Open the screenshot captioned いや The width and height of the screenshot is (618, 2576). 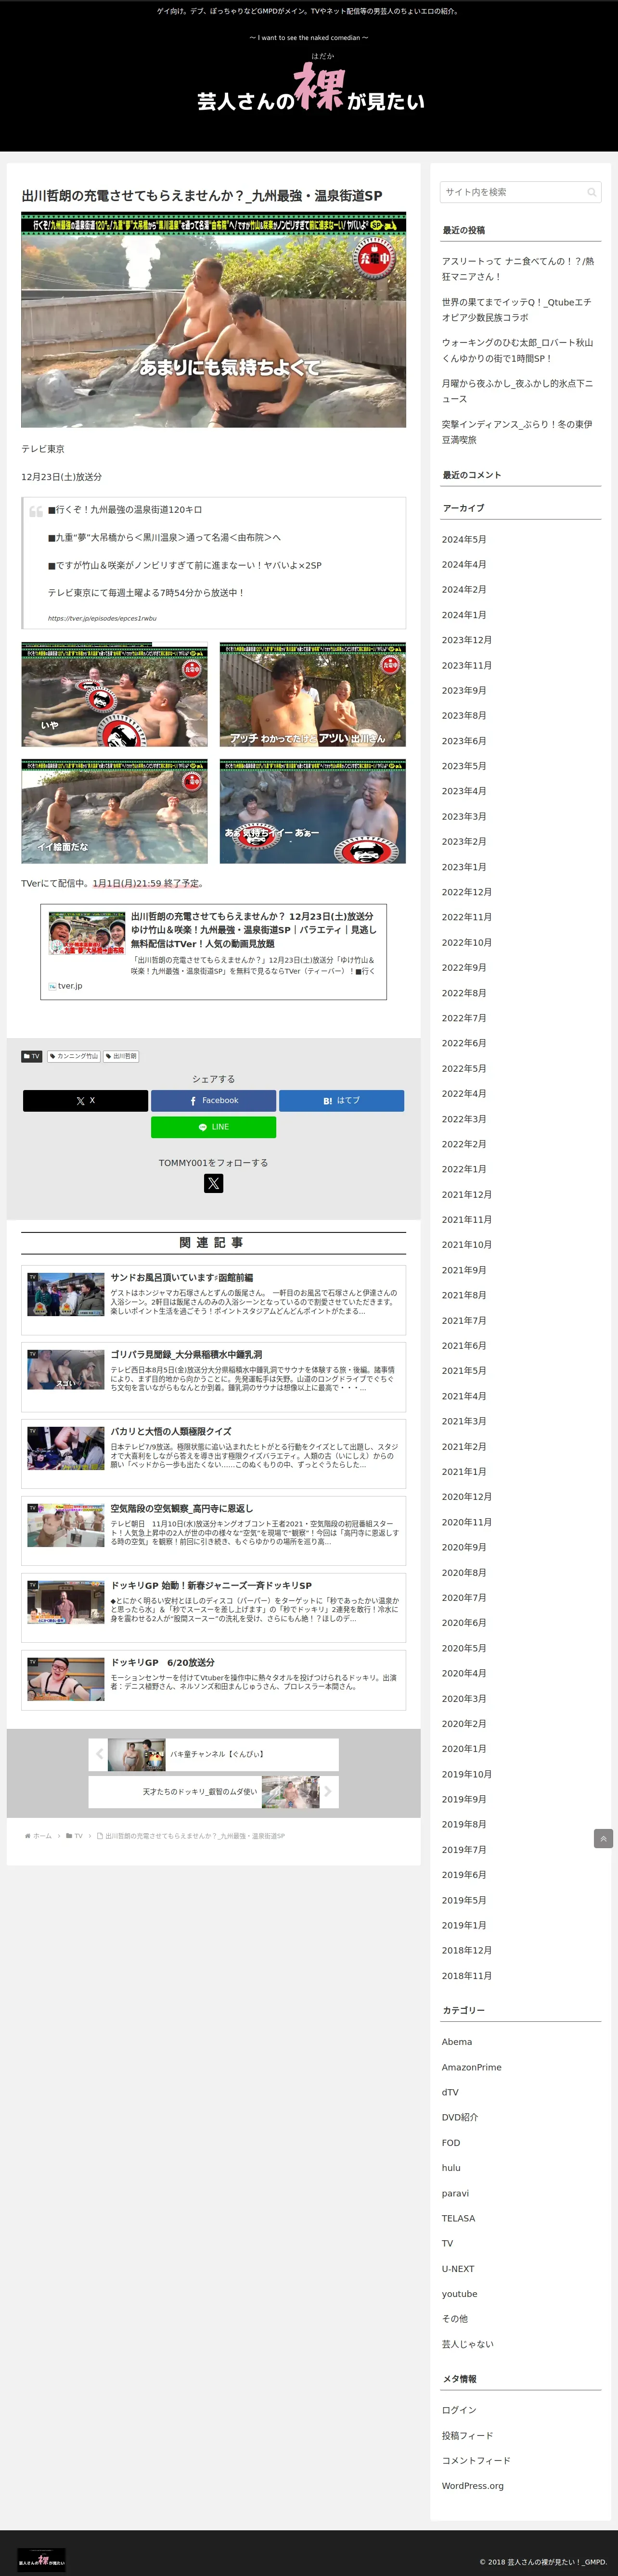tap(114, 694)
